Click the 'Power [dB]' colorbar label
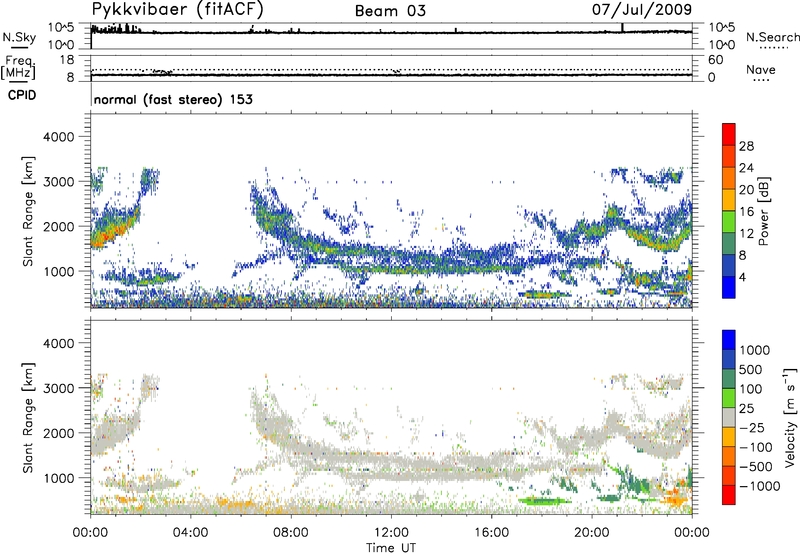 pyautogui.click(x=764, y=211)
